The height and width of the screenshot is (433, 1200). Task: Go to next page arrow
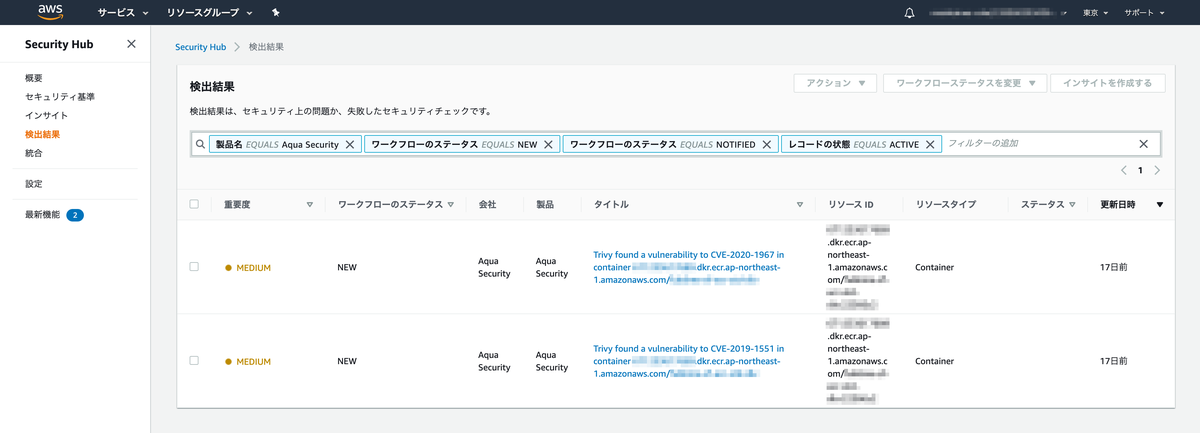[x=1157, y=170]
